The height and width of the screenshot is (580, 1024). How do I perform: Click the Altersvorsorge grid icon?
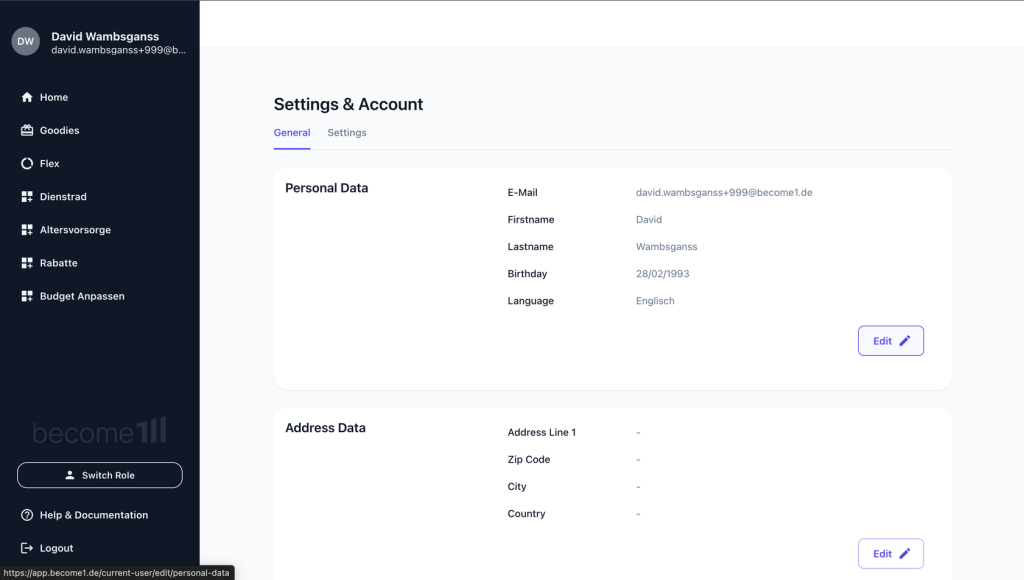[x=27, y=230]
